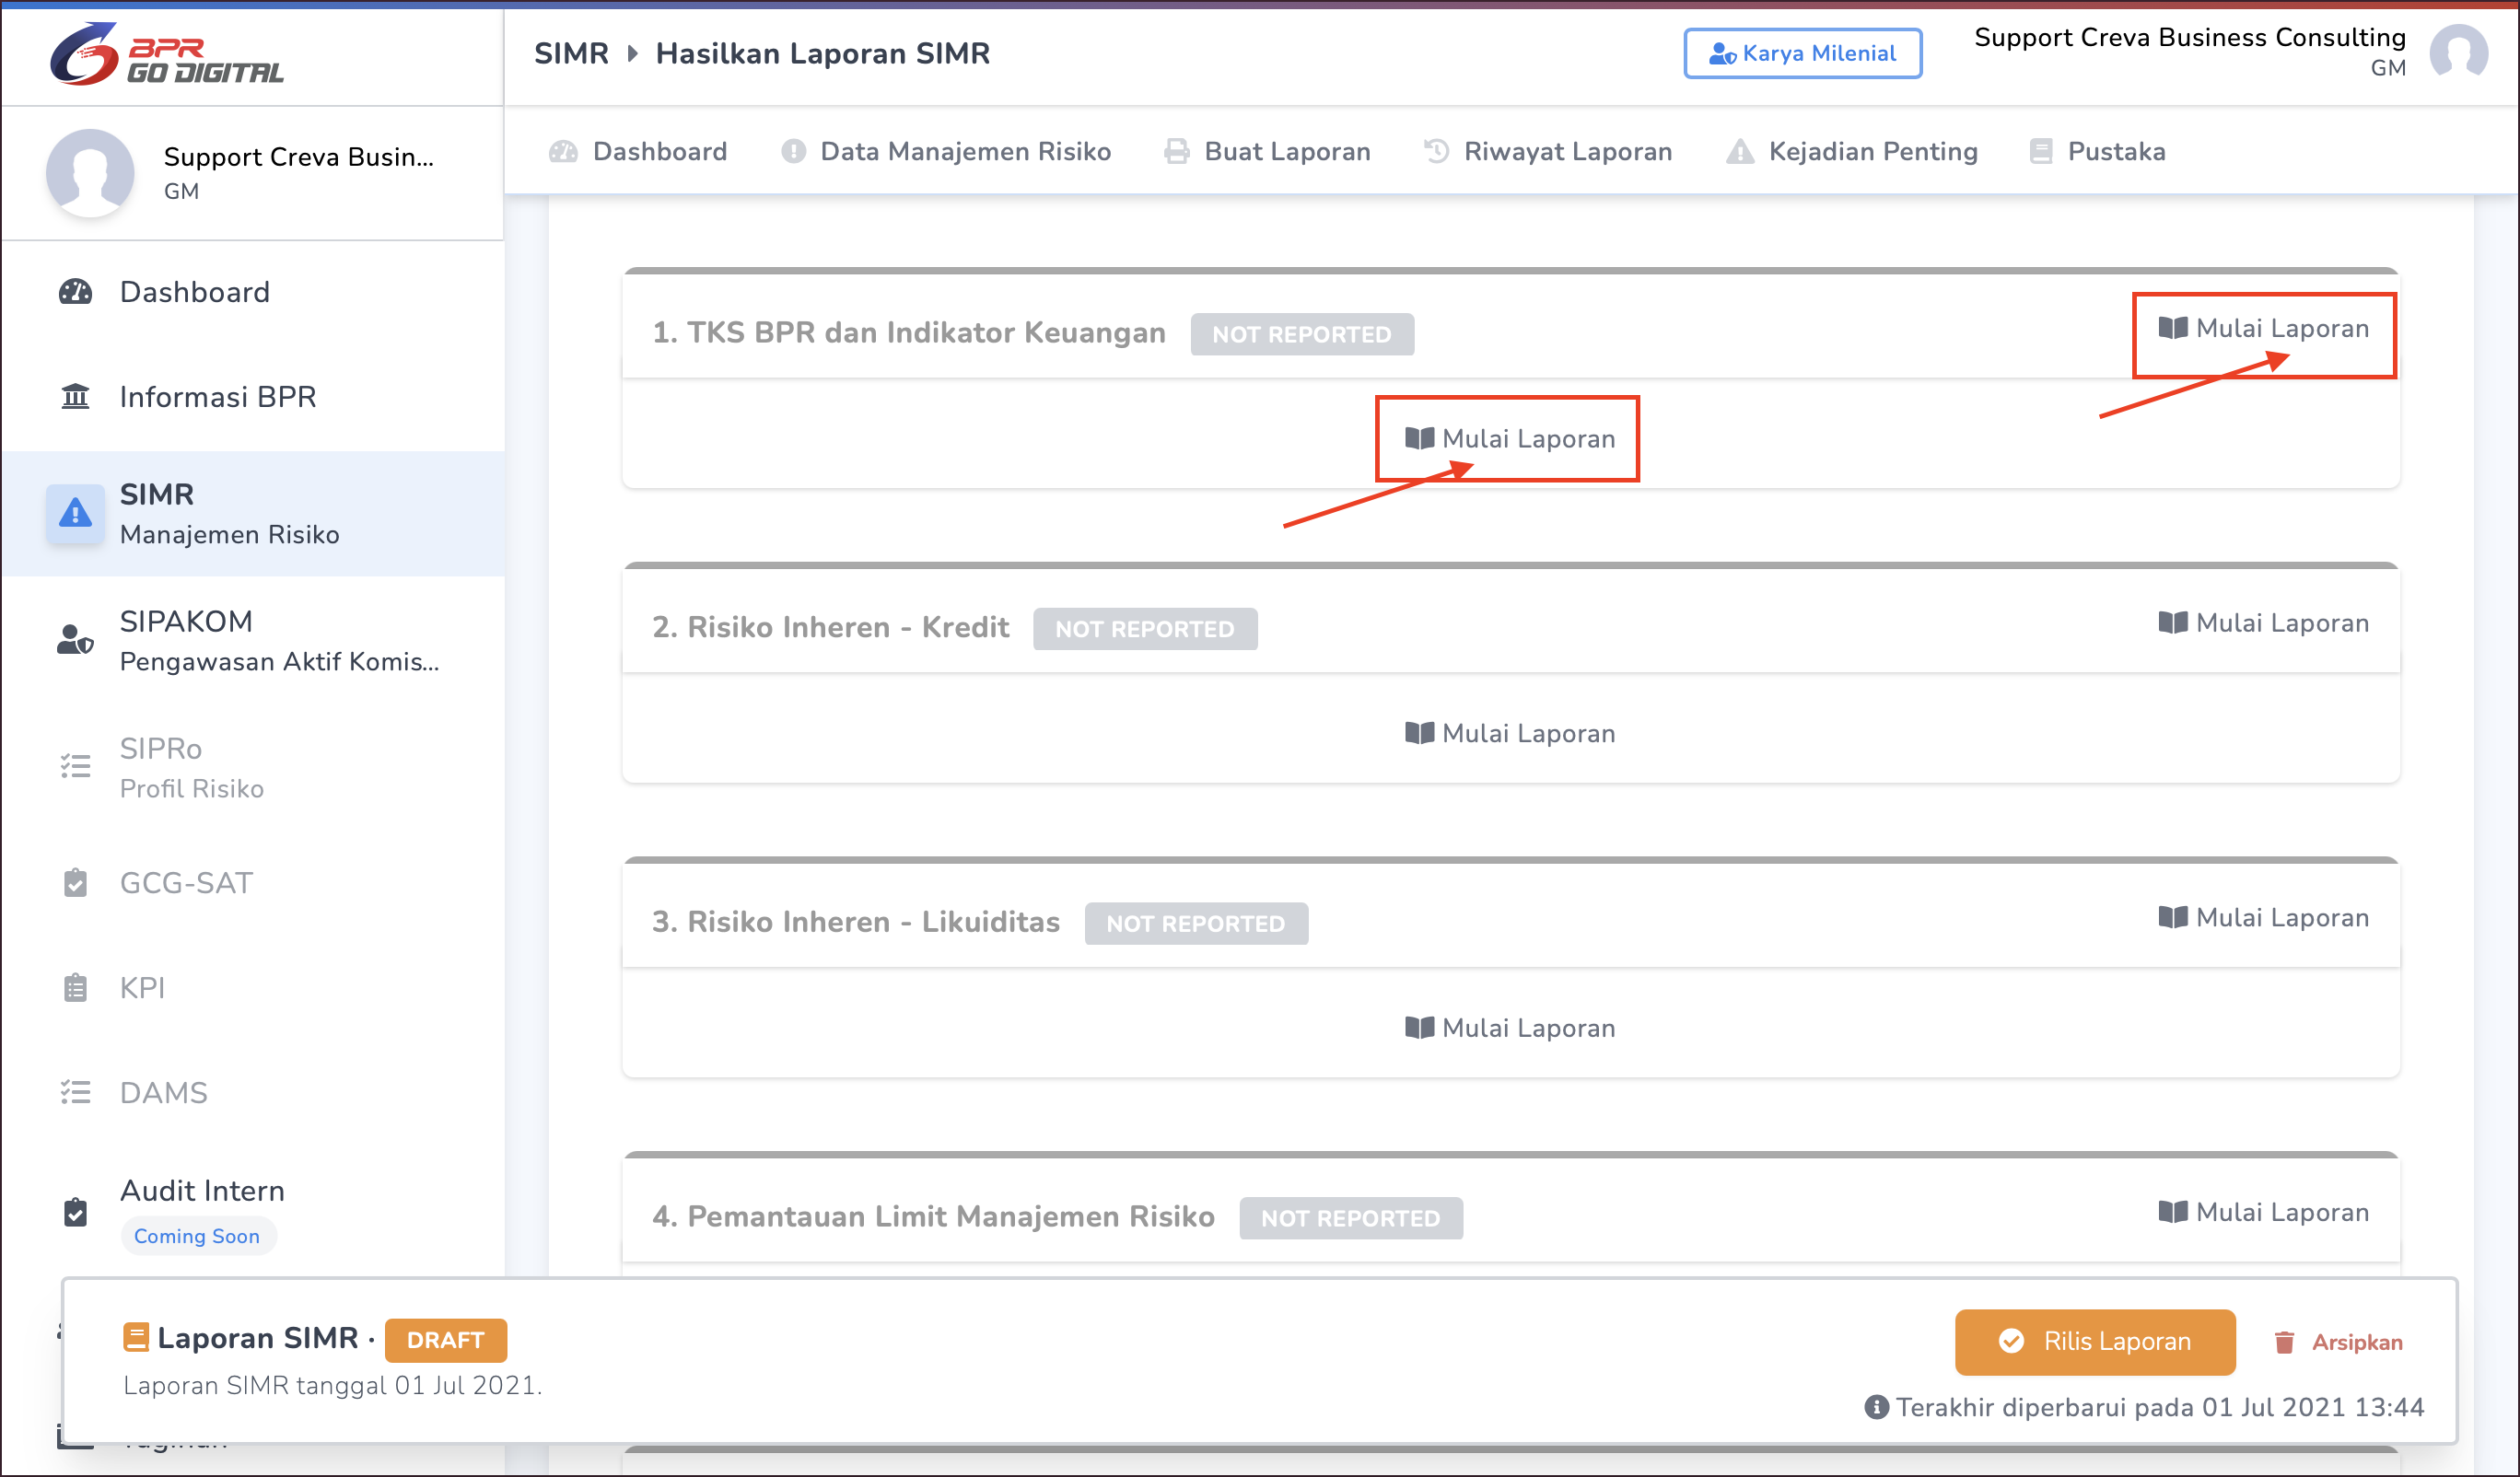Viewport: 2520px width, 1477px height.
Task: Click the SIMR warning triangle icon
Action: [x=75, y=514]
